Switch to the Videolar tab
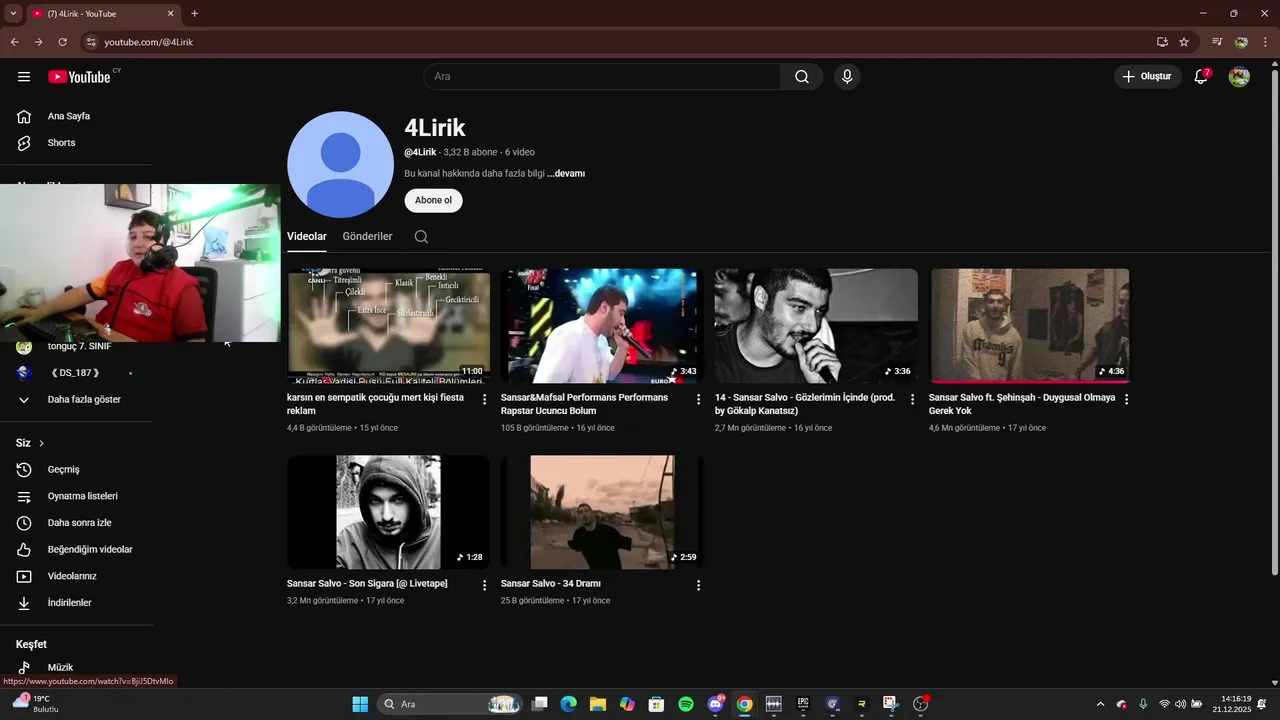 point(307,237)
